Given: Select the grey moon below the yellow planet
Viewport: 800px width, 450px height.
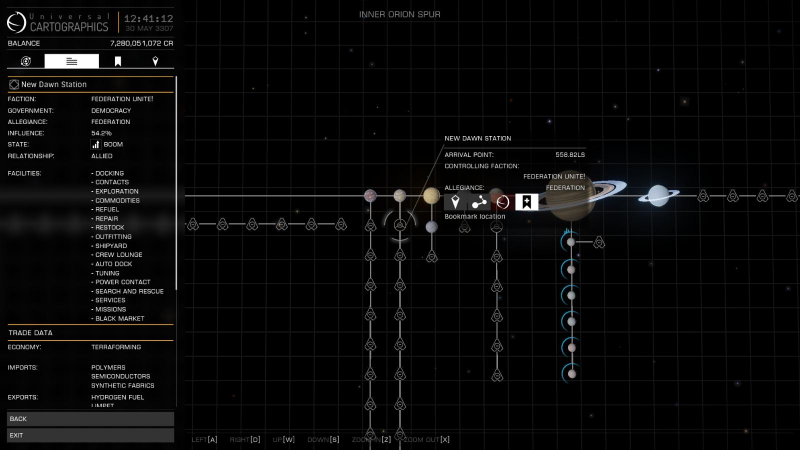Looking at the screenshot, I should coord(432,227).
